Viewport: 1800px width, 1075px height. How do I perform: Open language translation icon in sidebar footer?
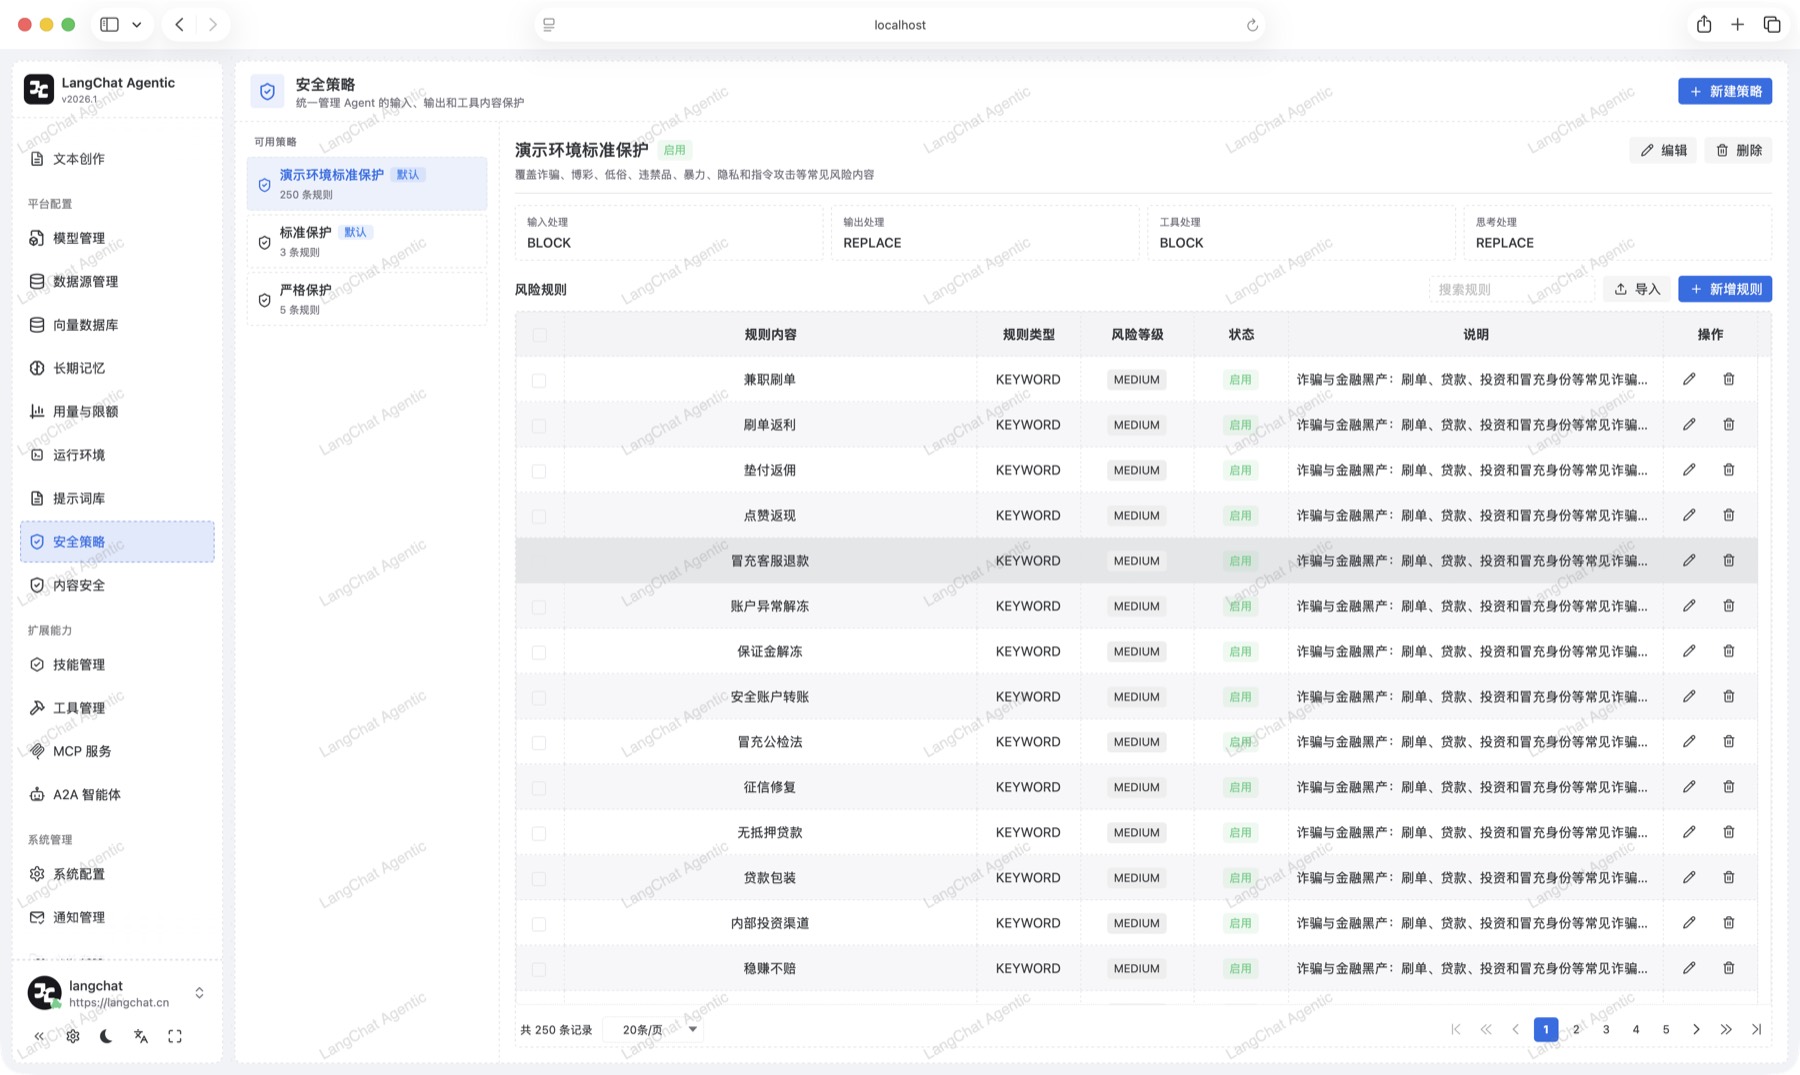(x=141, y=1036)
